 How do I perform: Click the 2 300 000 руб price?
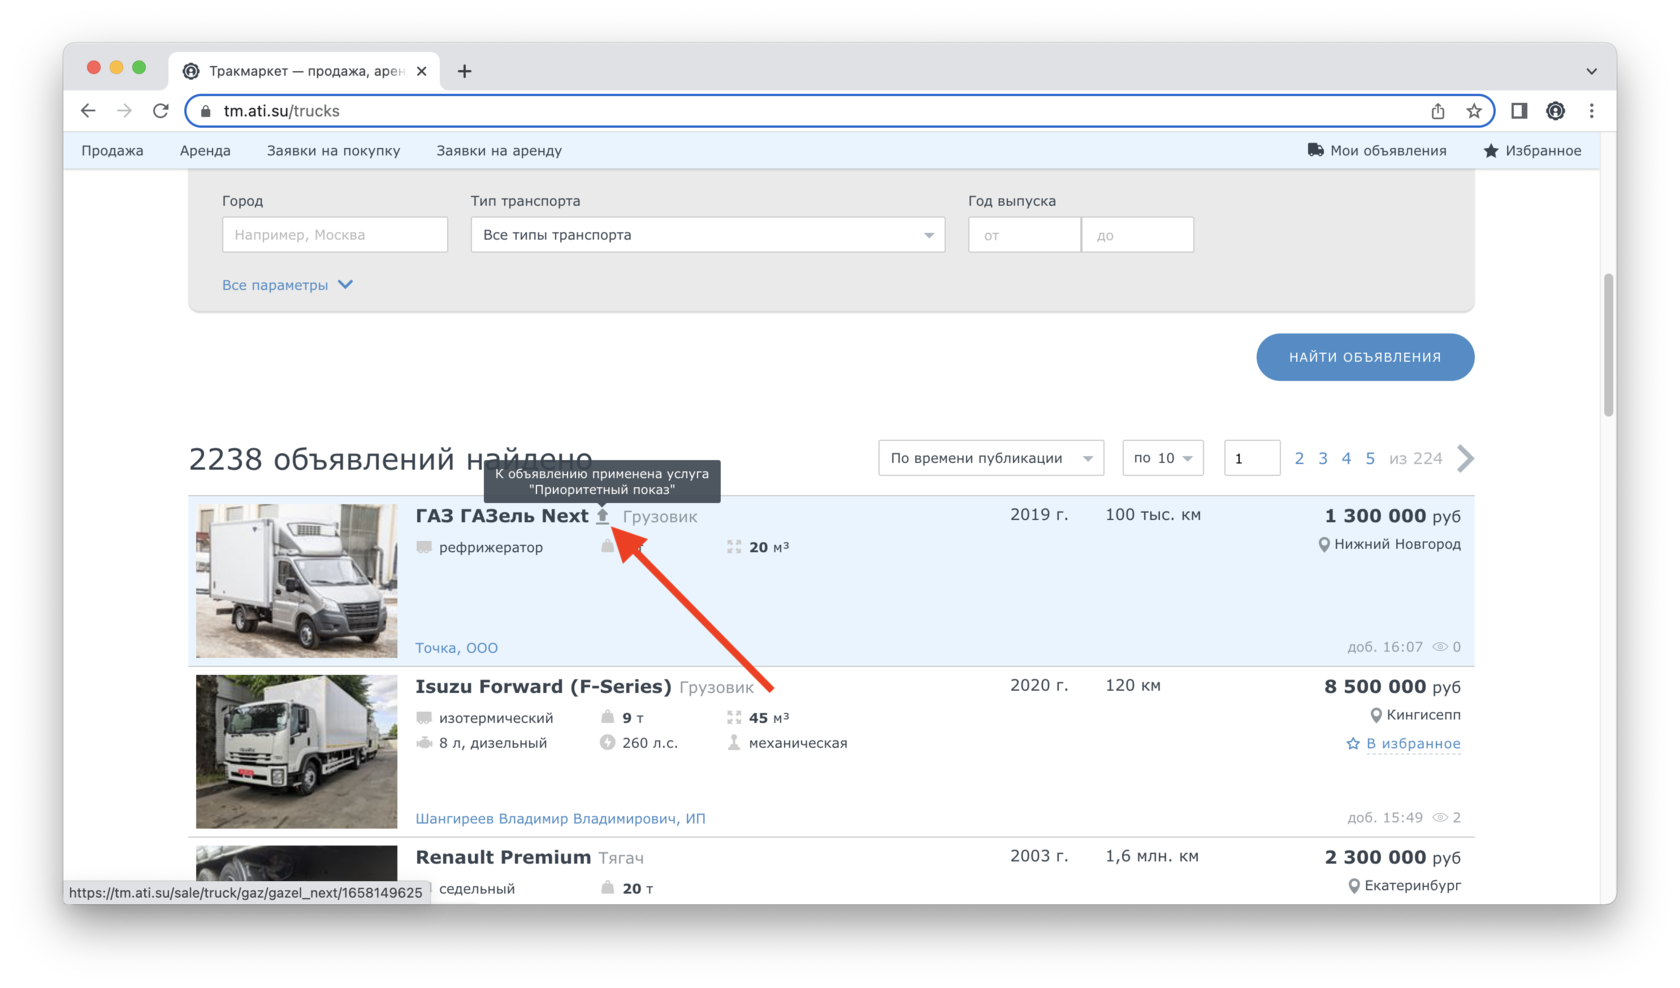point(1392,858)
